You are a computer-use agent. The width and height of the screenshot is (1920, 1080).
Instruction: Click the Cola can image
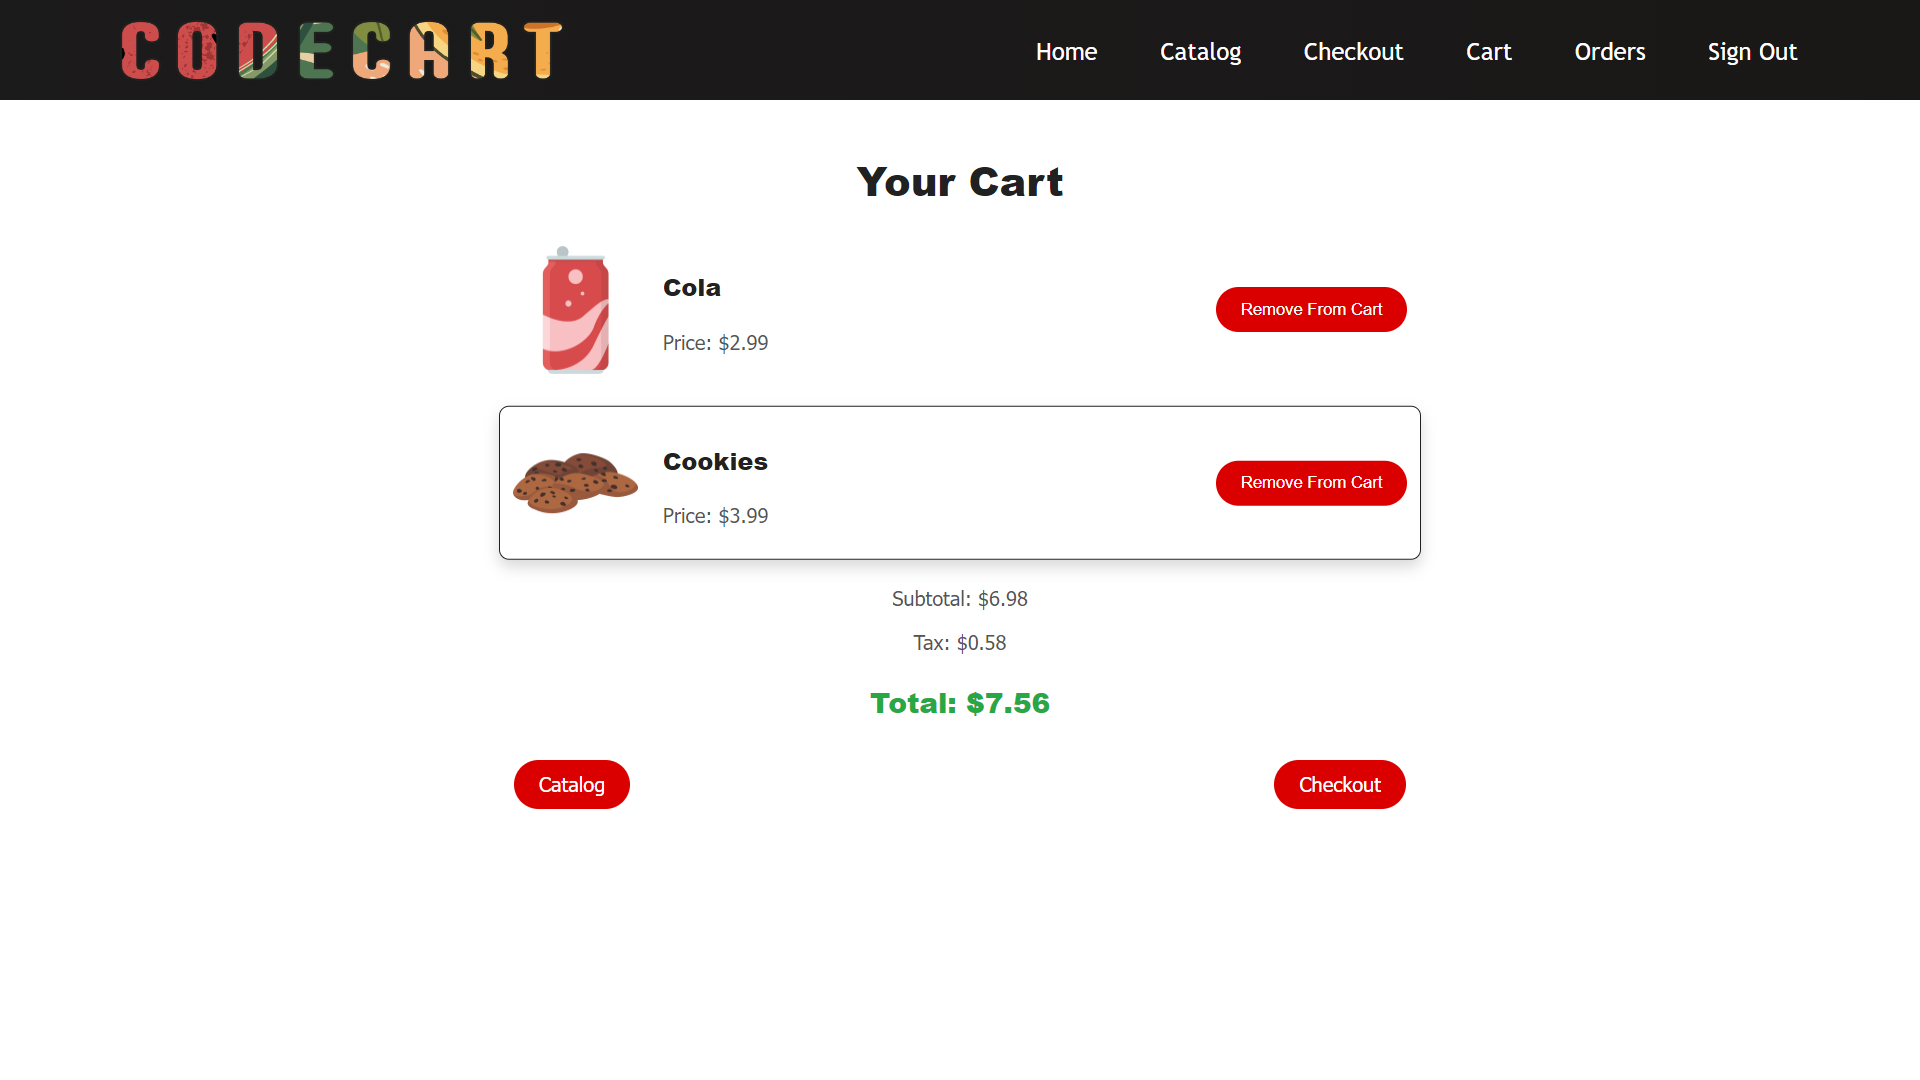[575, 310]
